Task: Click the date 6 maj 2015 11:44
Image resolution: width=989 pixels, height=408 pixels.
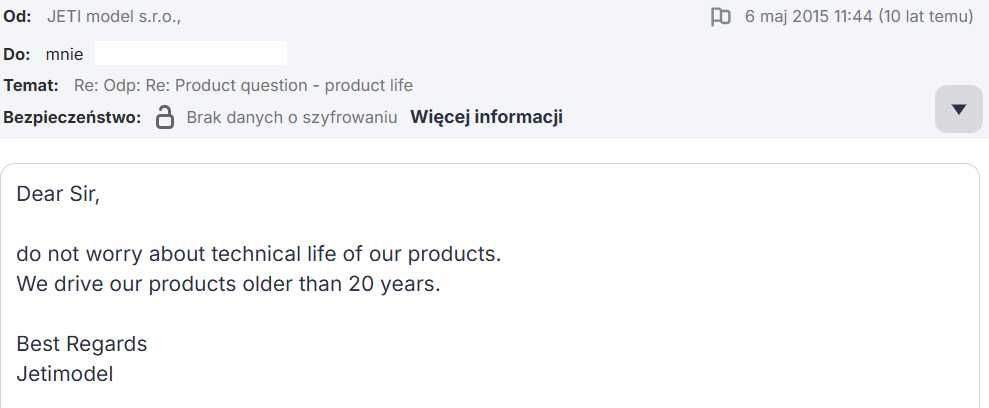Action: click(x=808, y=17)
